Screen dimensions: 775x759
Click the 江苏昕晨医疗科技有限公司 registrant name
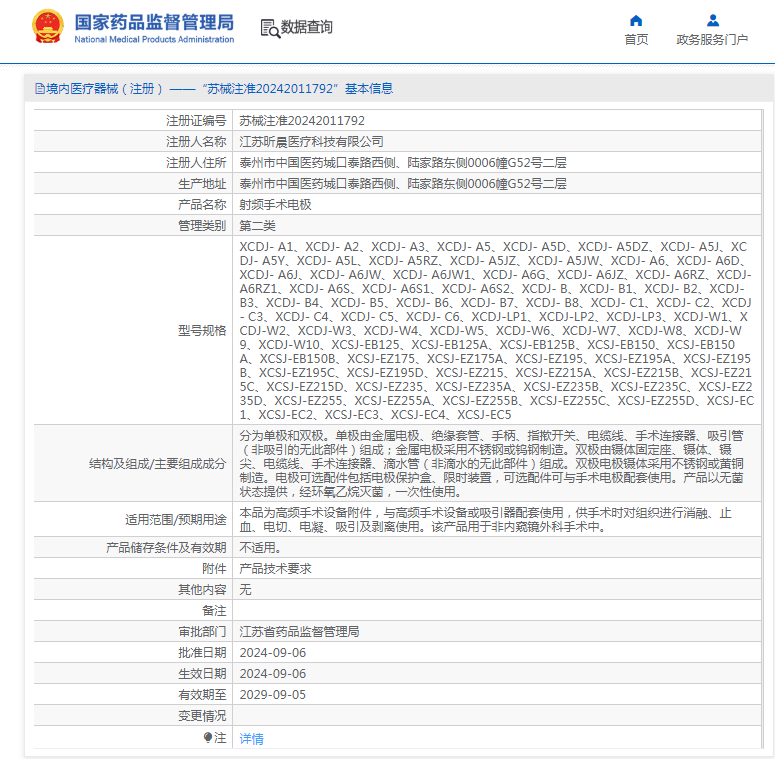pyautogui.click(x=311, y=142)
